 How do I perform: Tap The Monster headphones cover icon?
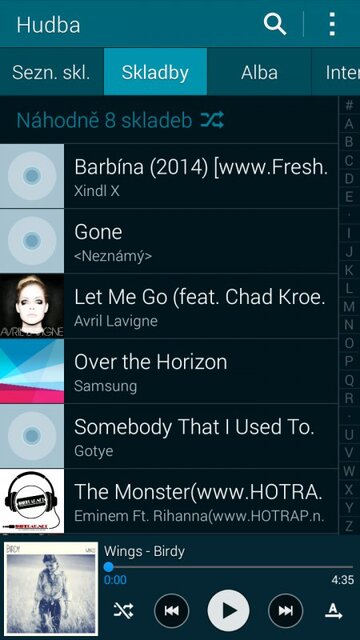click(x=32, y=501)
